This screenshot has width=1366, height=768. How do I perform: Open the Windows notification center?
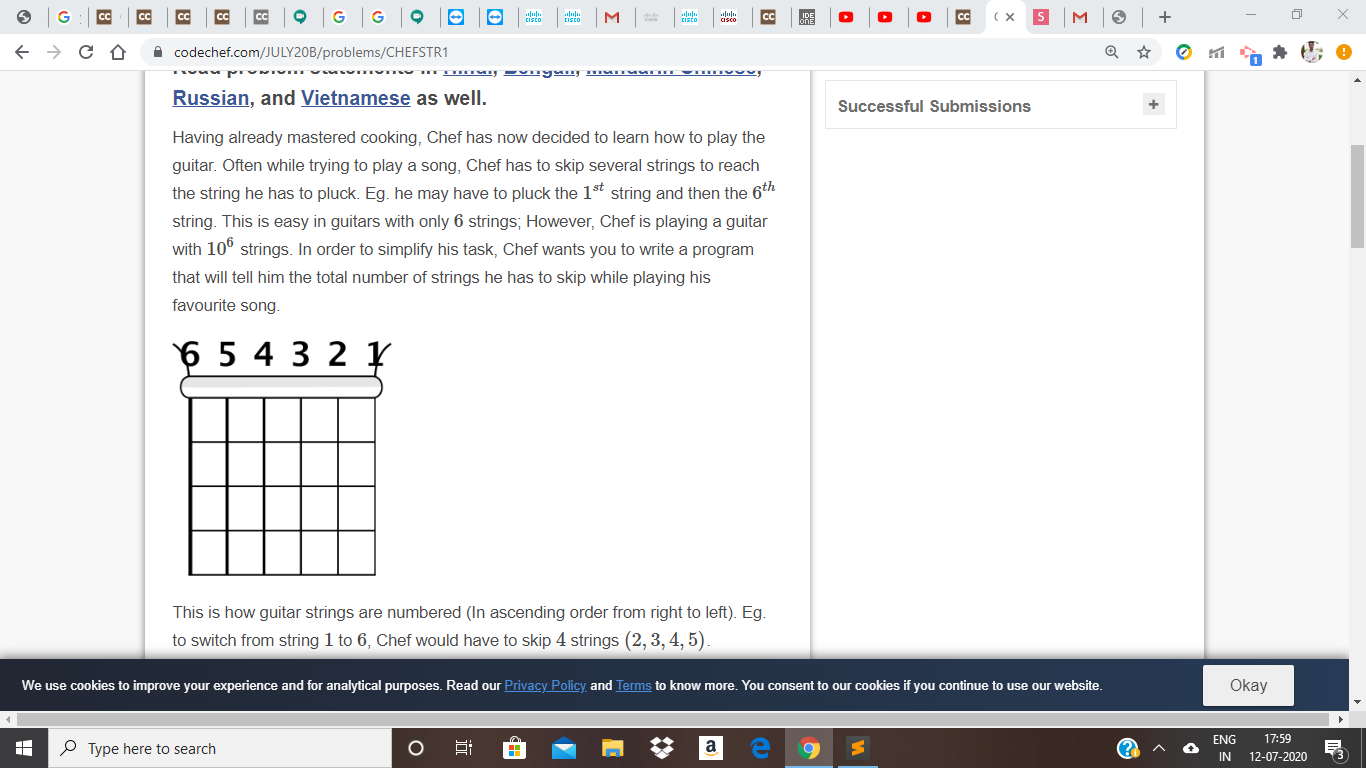pyautogui.click(x=1334, y=748)
